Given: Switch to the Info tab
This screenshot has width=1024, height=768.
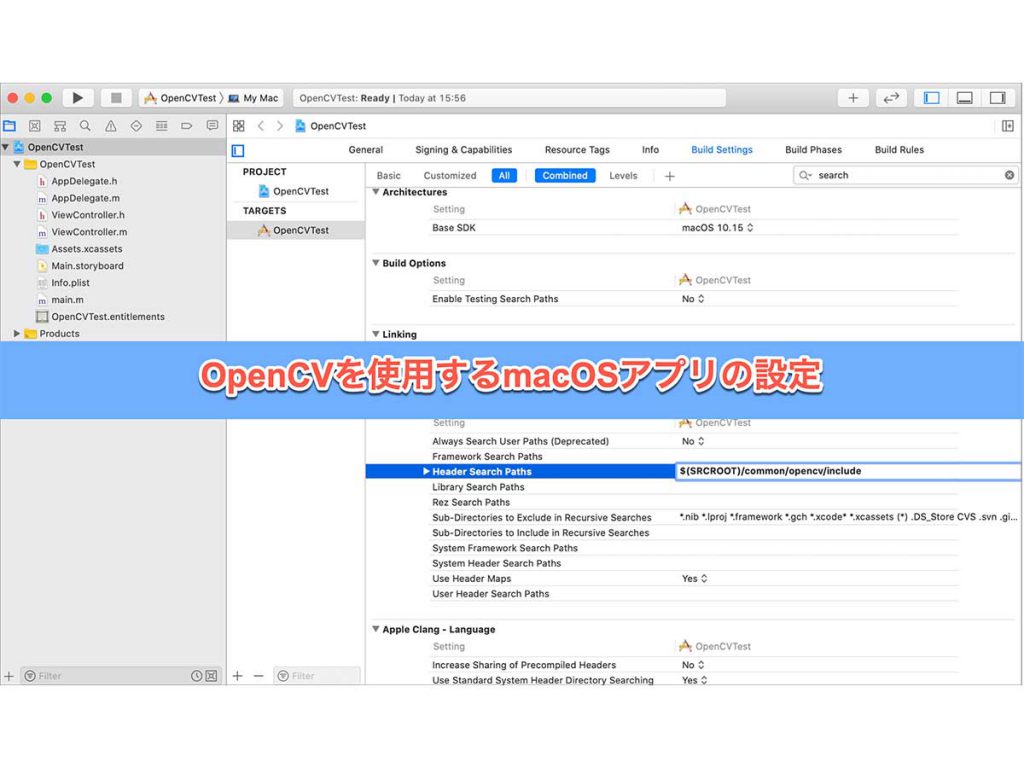Looking at the screenshot, I should [x=650, y=150].
